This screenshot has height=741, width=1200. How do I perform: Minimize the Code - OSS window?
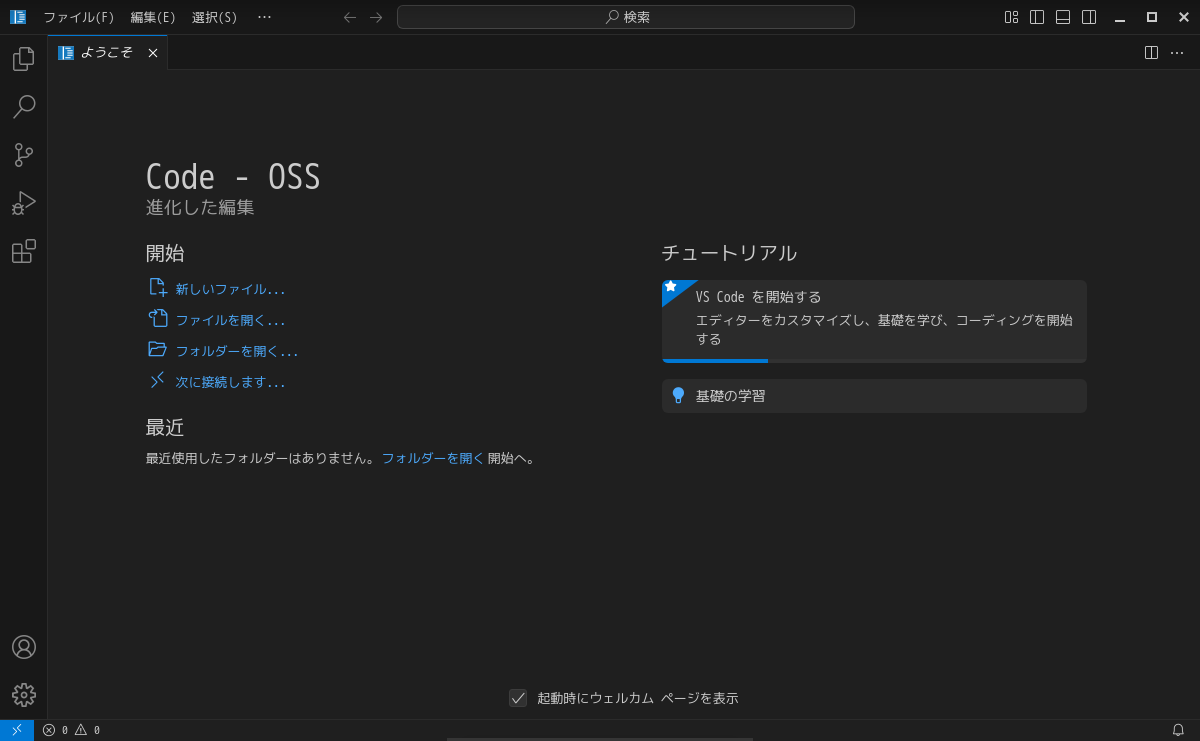click(1120, 17)
